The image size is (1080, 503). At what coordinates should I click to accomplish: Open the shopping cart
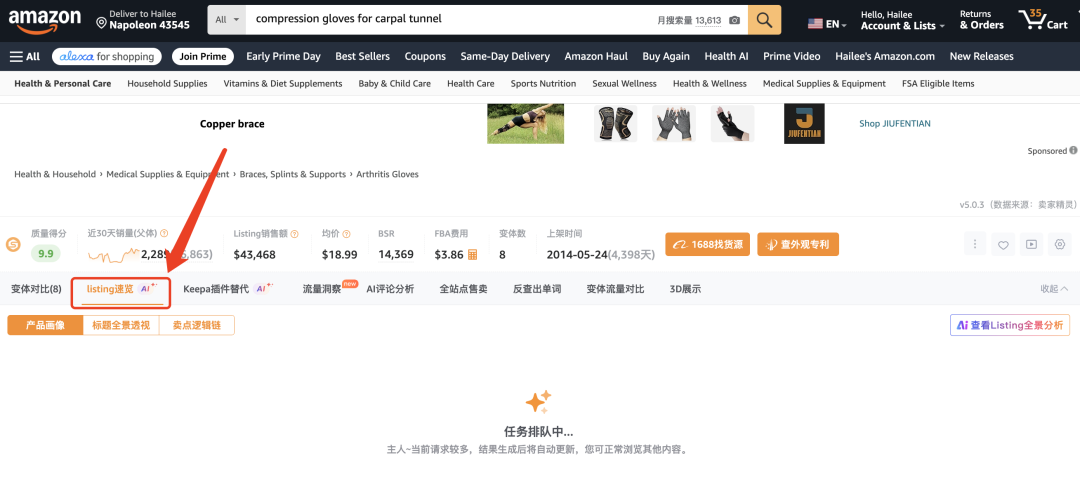coord(1043,20)
